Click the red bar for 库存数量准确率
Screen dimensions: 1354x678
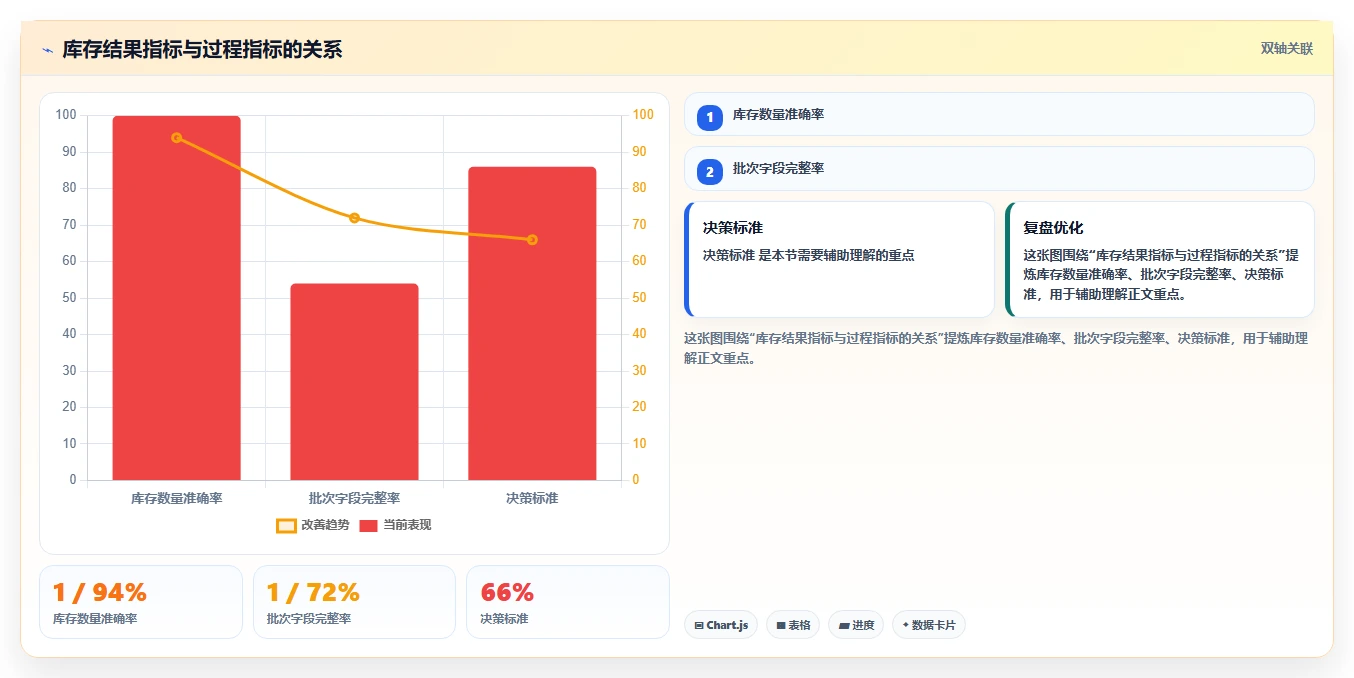(176, 298)
